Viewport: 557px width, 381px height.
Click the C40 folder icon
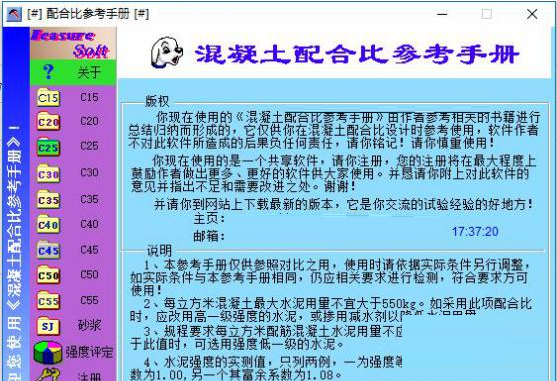point(48,224)
